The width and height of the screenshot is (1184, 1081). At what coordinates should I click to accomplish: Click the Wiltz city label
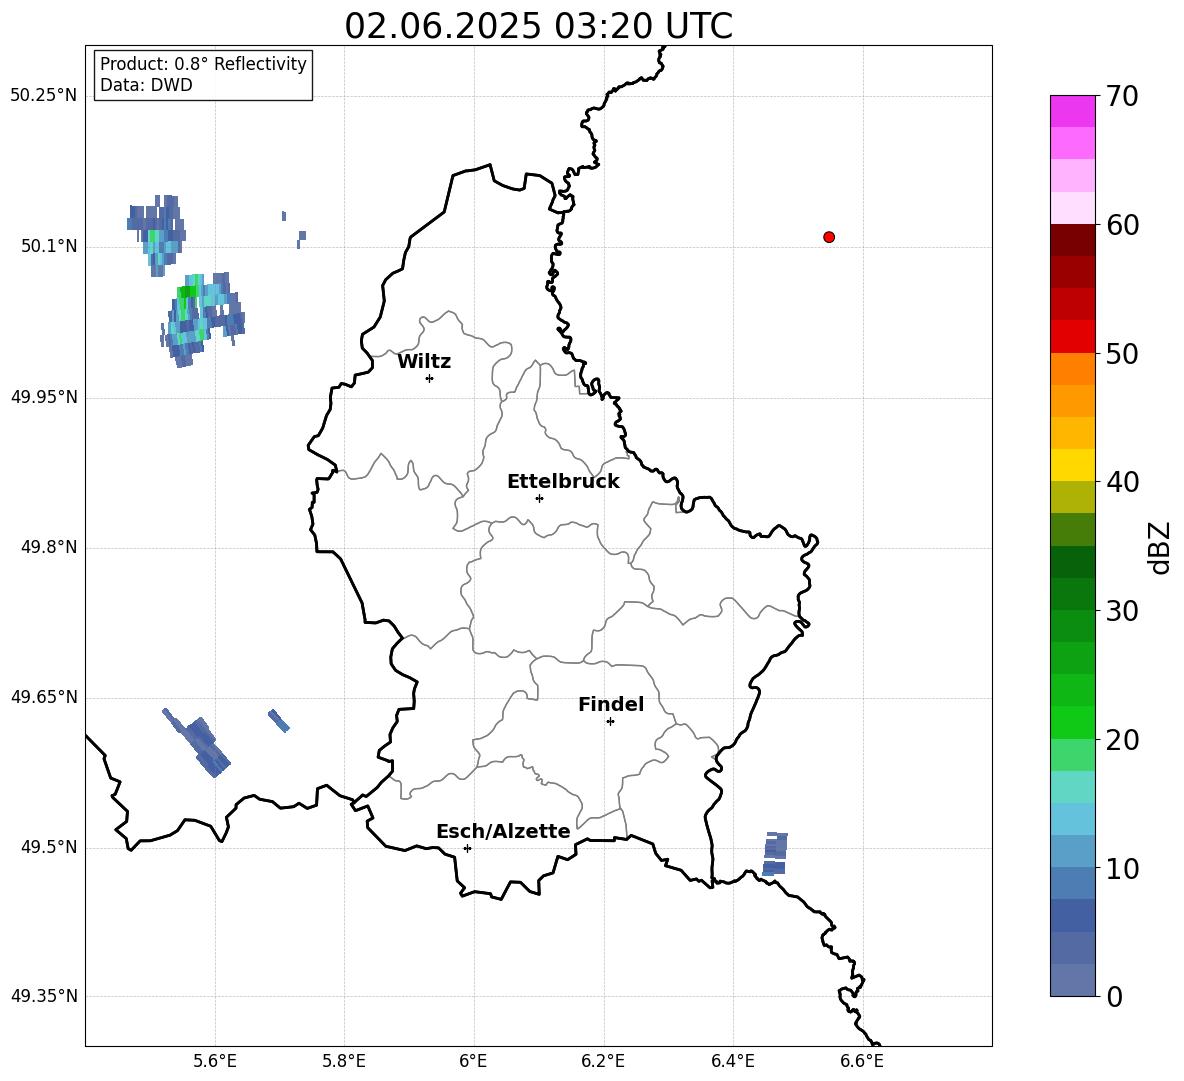coord(424,362)
